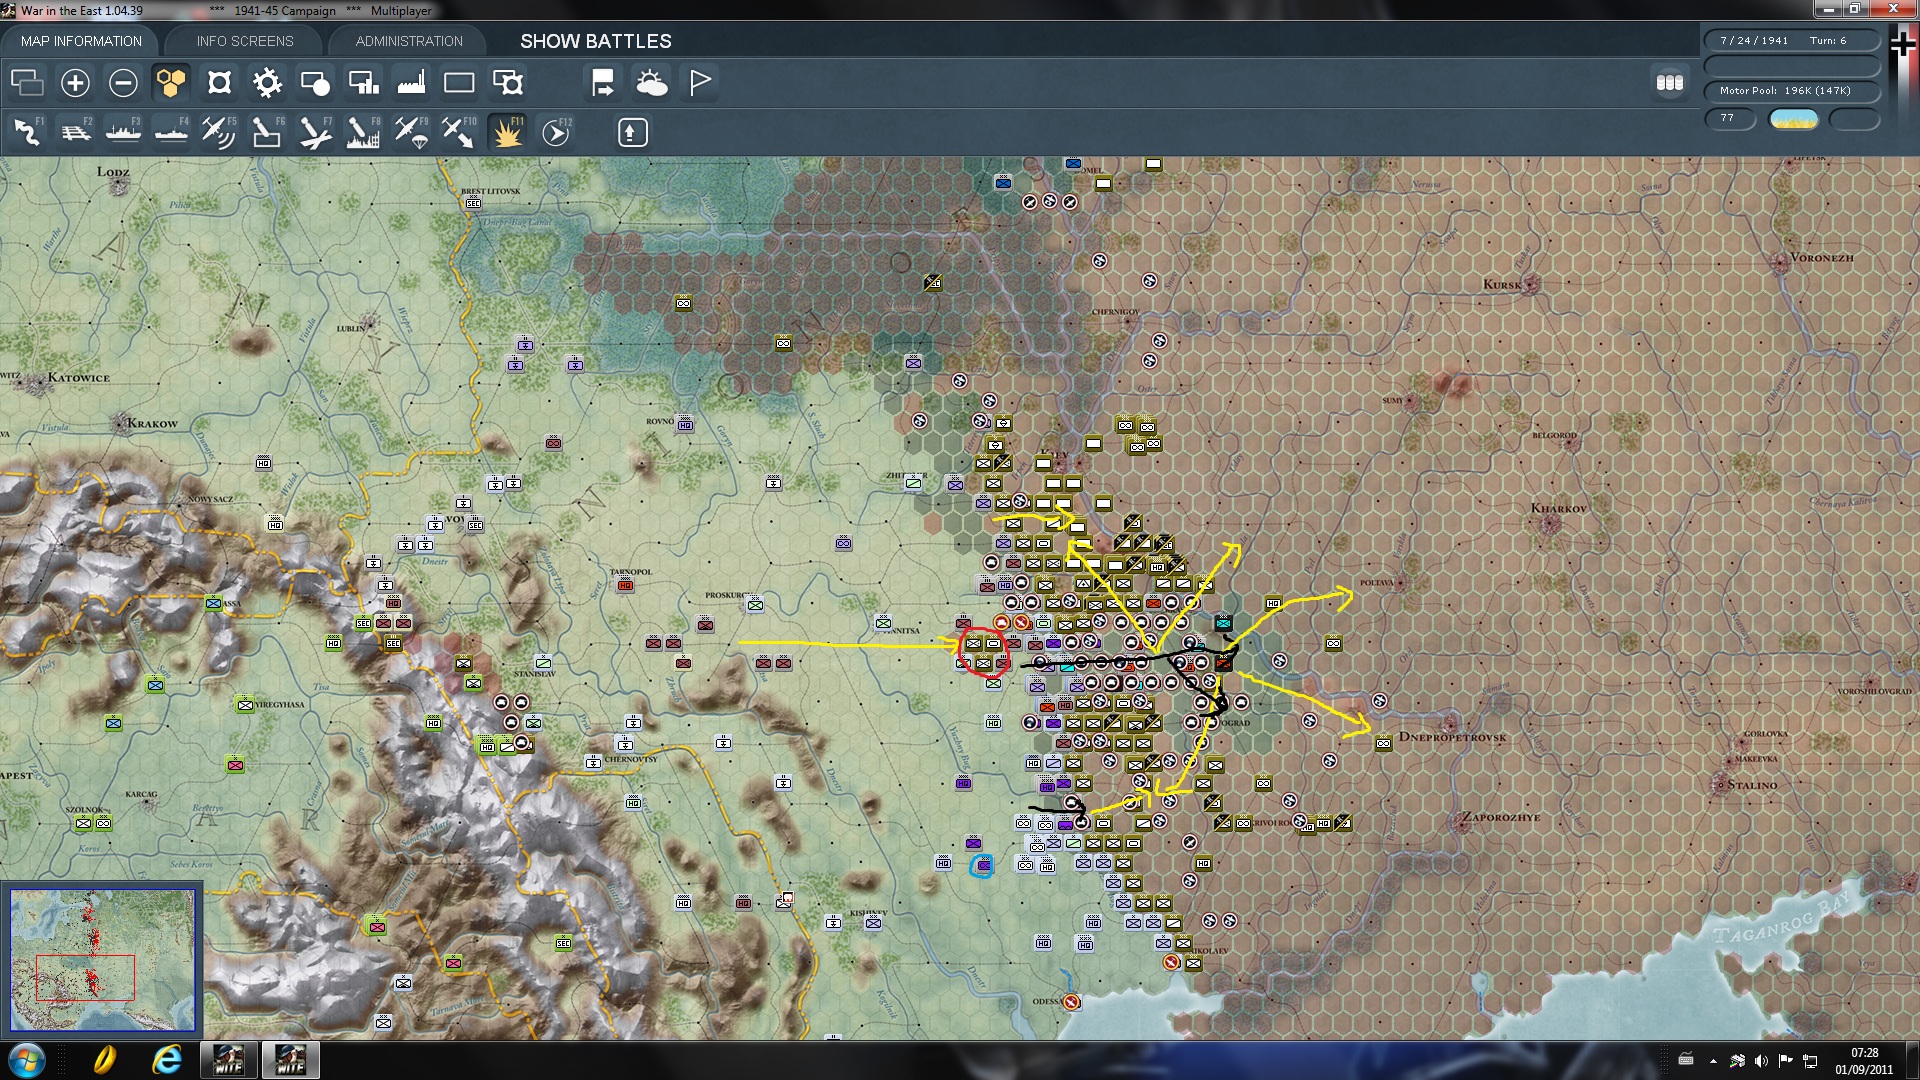Switch to the ADMINISTRATION tab
The height and width of the screenshot is (1080, 1920).
[x=409, y=41]
